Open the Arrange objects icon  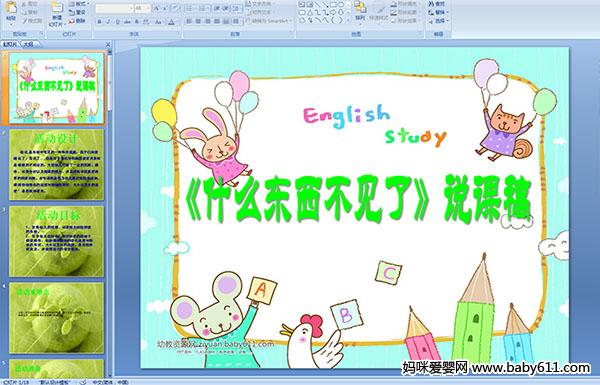point(360,12)
